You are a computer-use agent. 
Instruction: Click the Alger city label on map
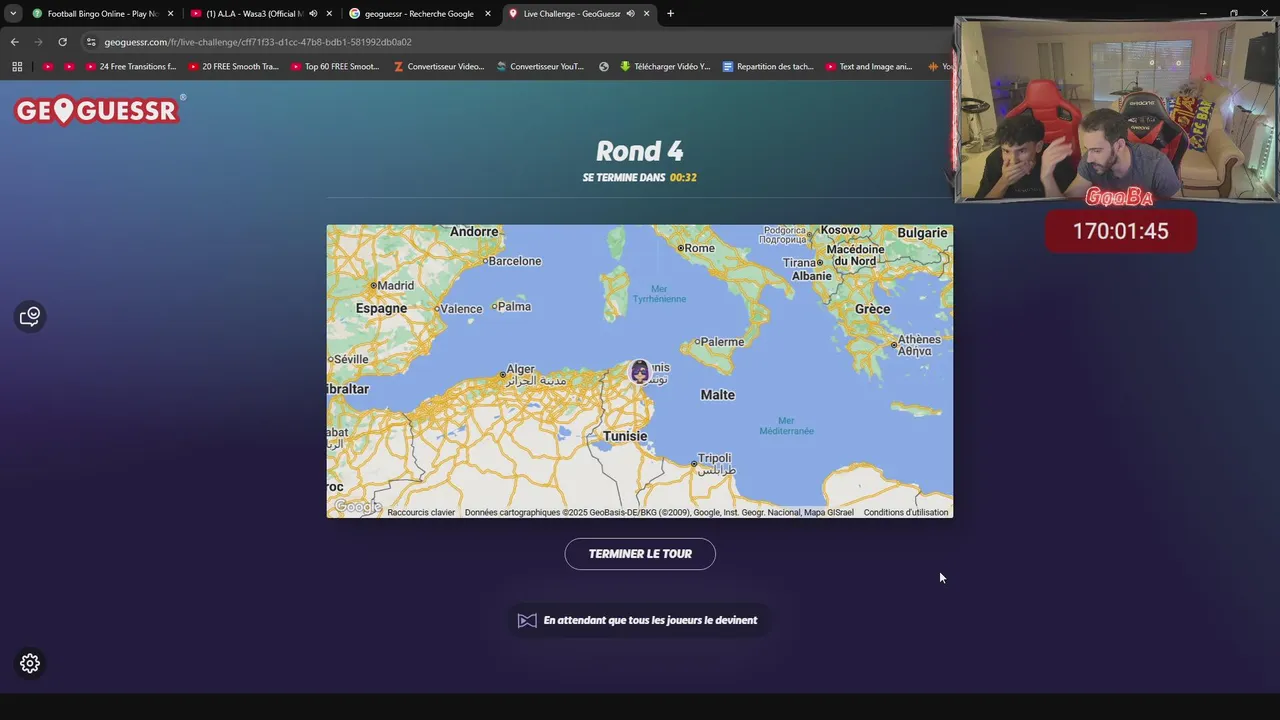(520, 369)
